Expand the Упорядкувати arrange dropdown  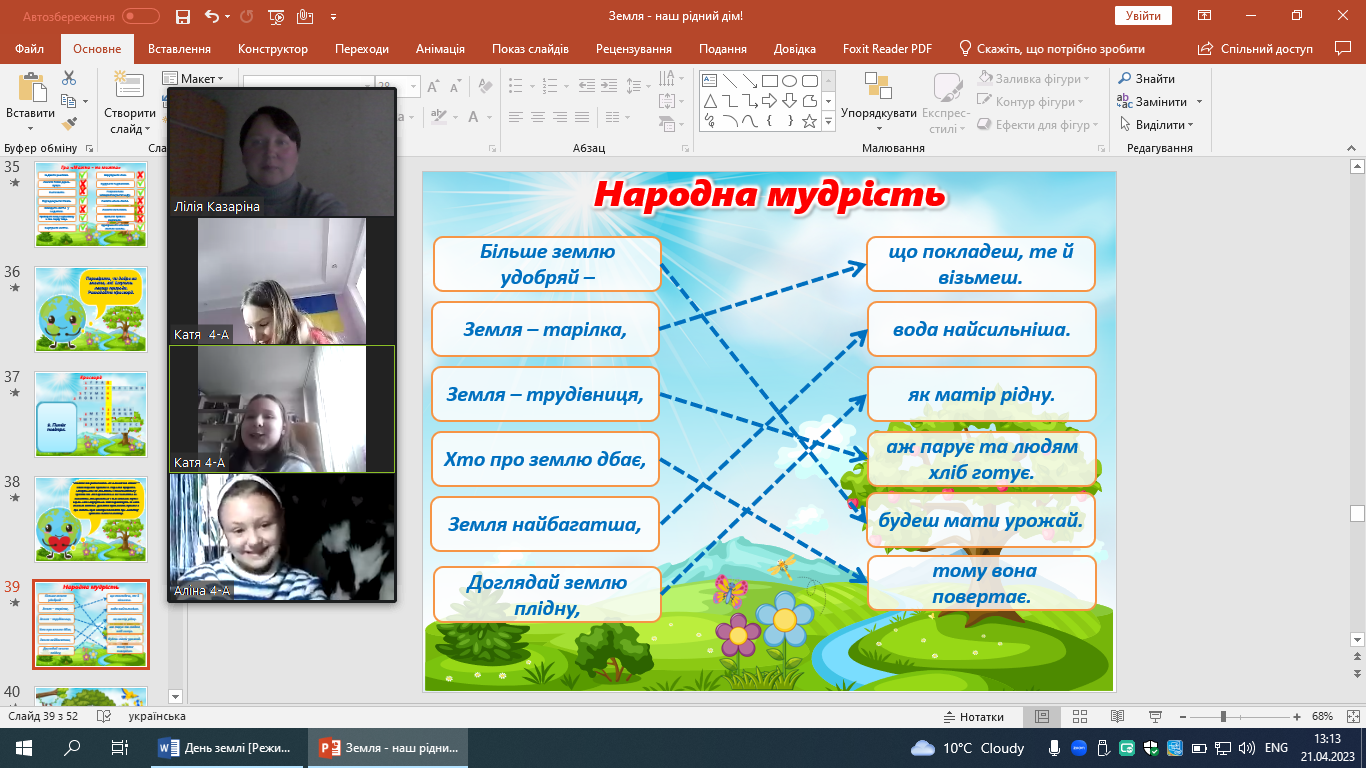pyautogui.click(x=878, y=114)
